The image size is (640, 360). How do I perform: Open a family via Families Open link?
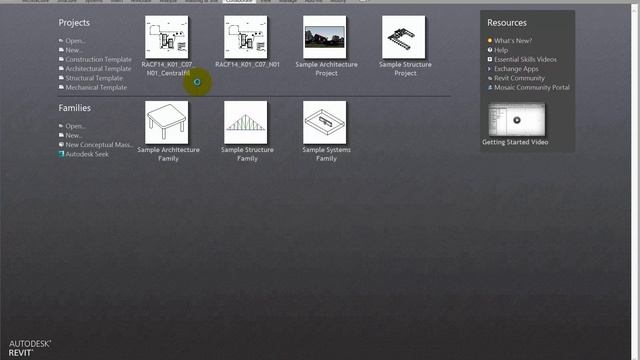point(75,126)
